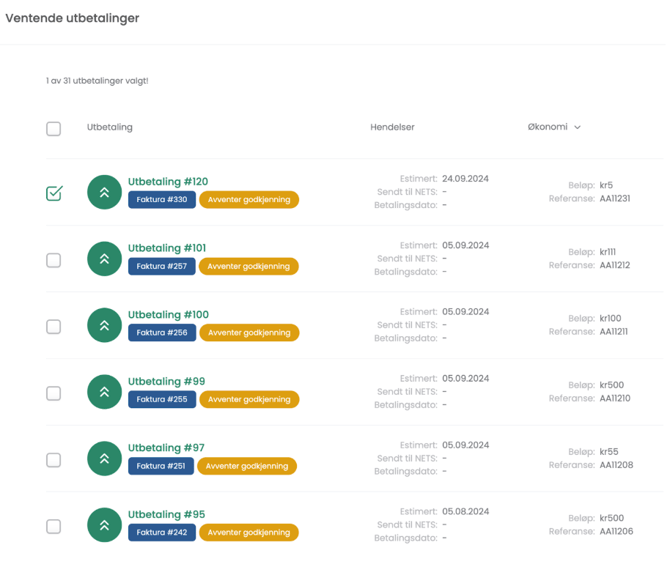Screen dimensions: 670x564
Task: Click the Utbetaling column header
Action: tap(110, 127)
